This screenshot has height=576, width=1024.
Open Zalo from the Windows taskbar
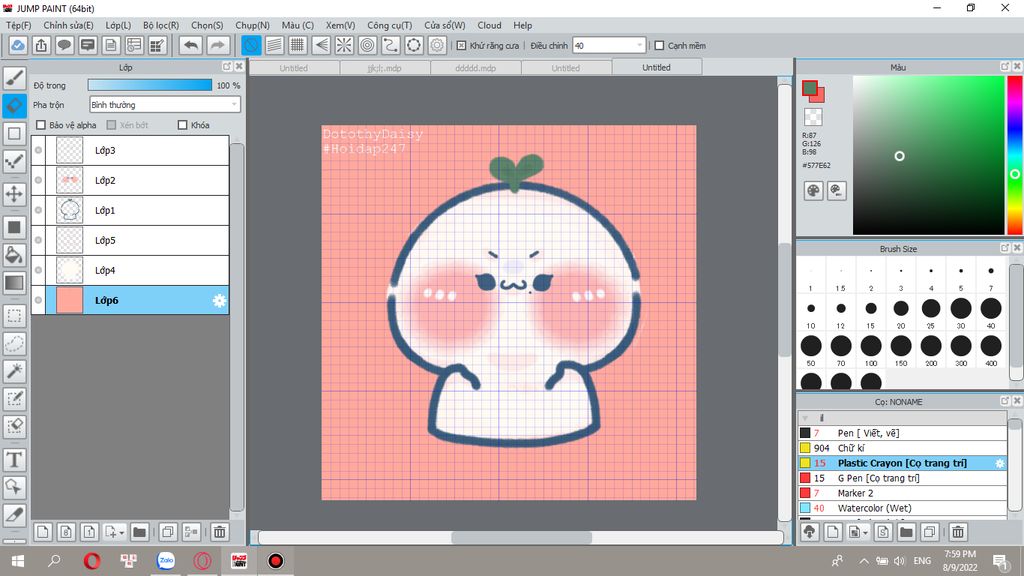tap(166, 560)
